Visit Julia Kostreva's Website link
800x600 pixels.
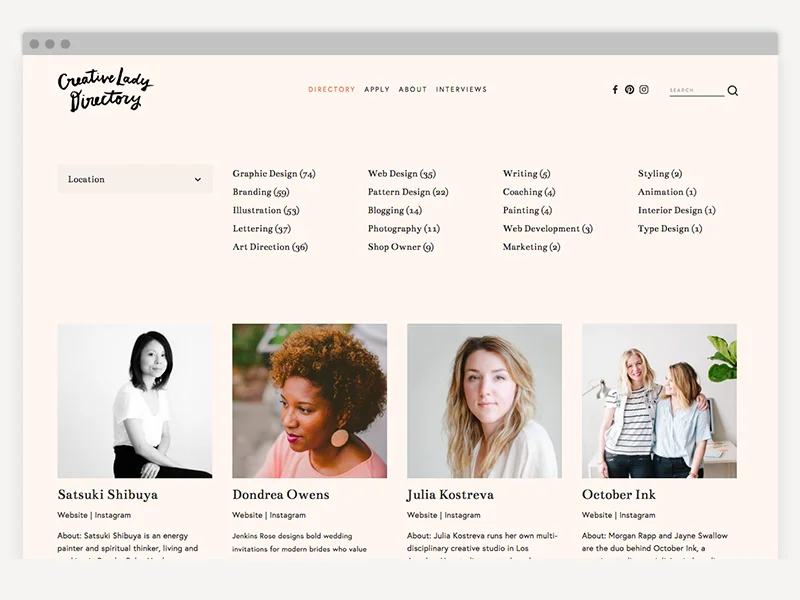[x=422, y=515]
